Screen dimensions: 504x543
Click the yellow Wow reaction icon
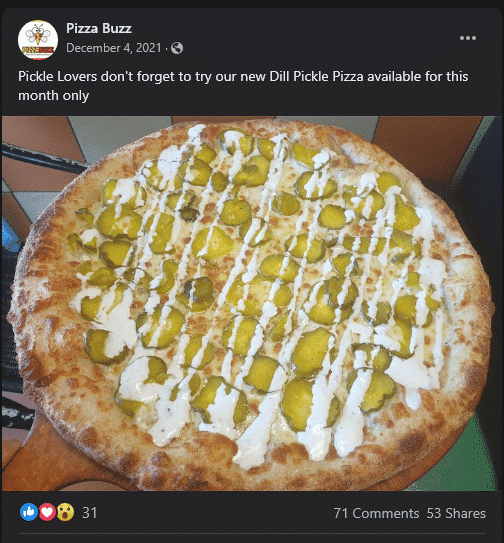[x=65, y=512]
